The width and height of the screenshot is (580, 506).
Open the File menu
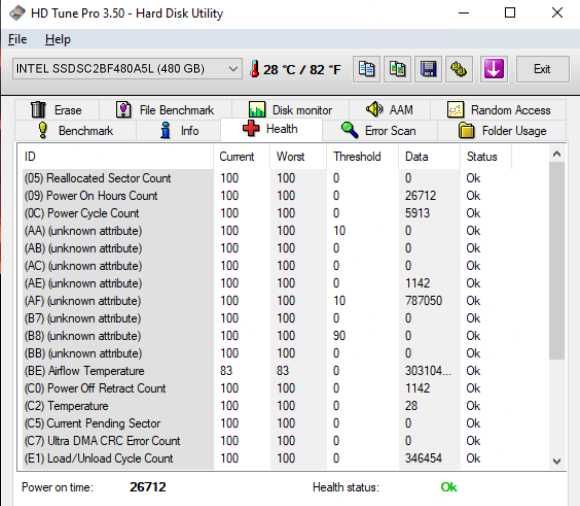tap(17, 39)
